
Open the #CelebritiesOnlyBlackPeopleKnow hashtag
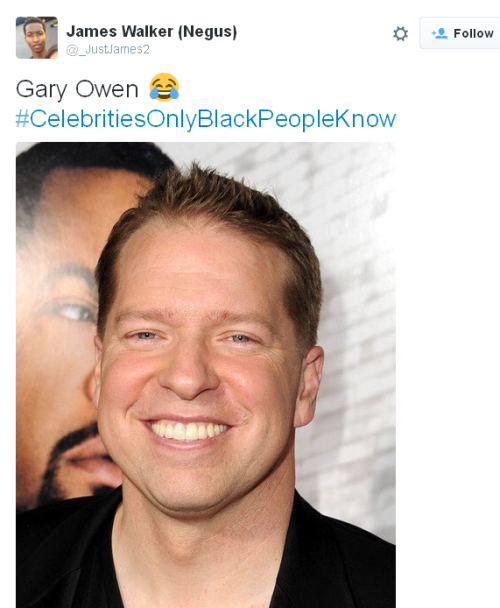(206, 119)
